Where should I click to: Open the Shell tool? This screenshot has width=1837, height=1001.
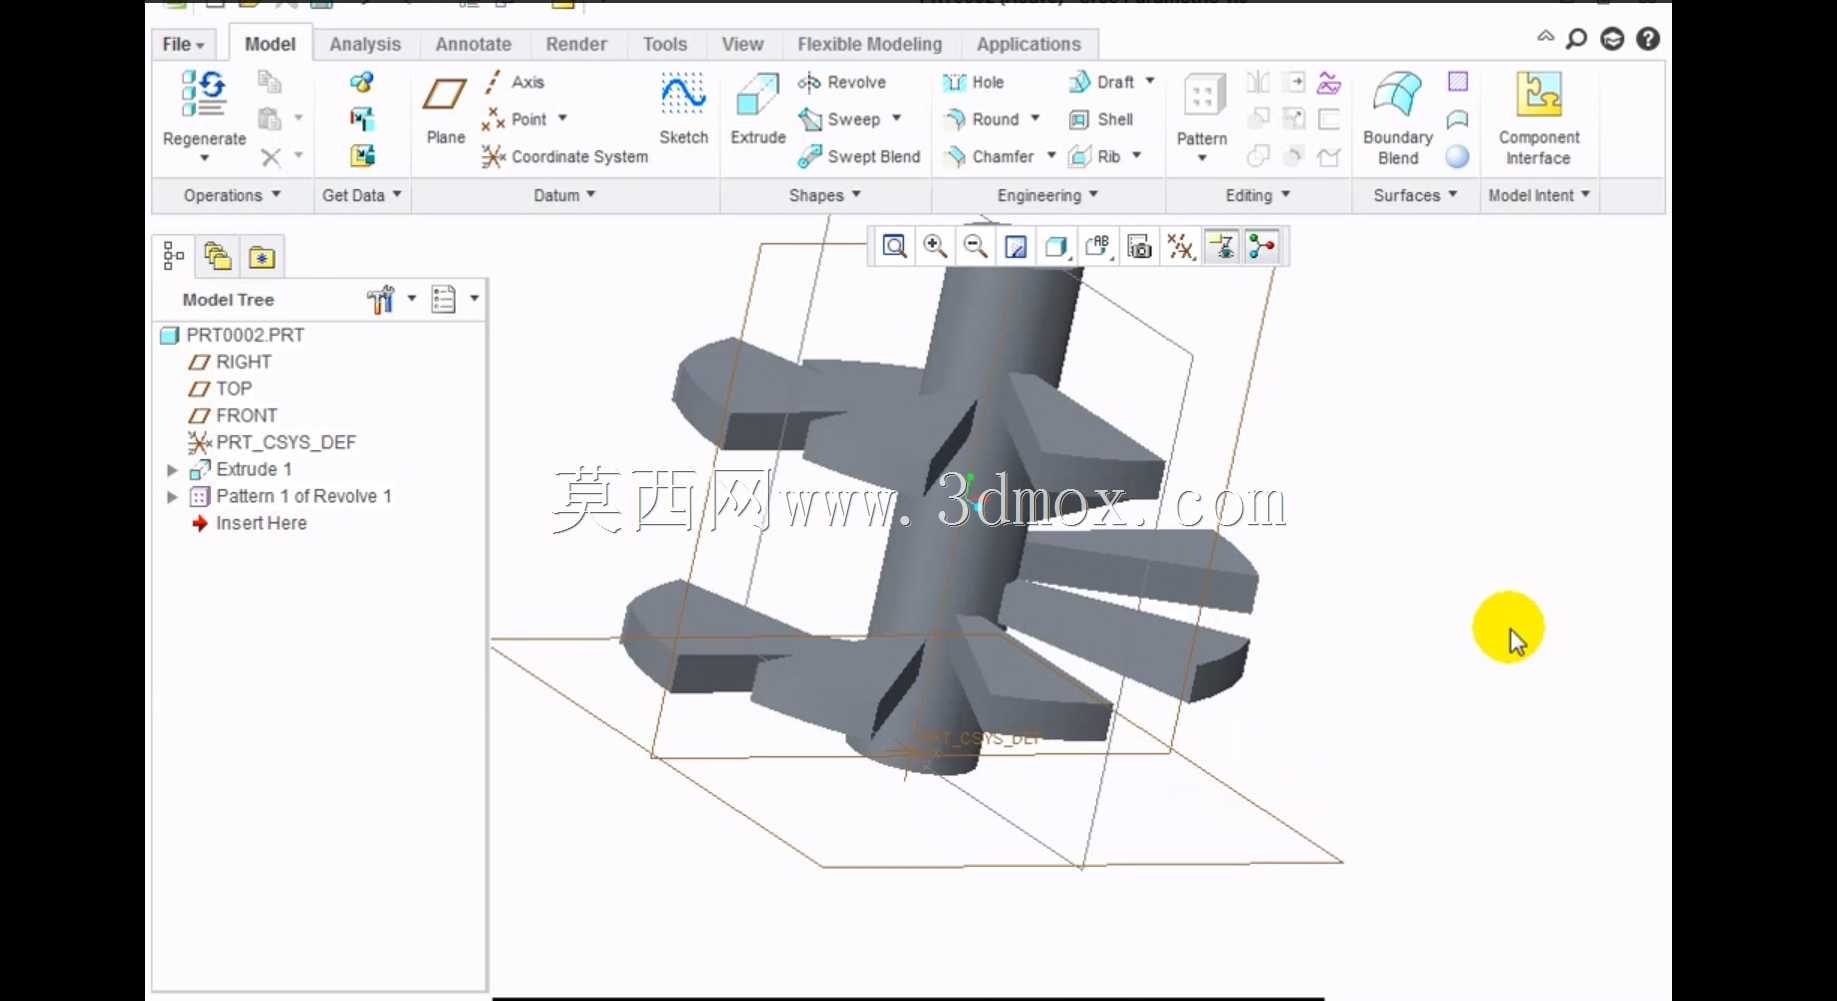pyautogui.click(x=1101, y=119)
